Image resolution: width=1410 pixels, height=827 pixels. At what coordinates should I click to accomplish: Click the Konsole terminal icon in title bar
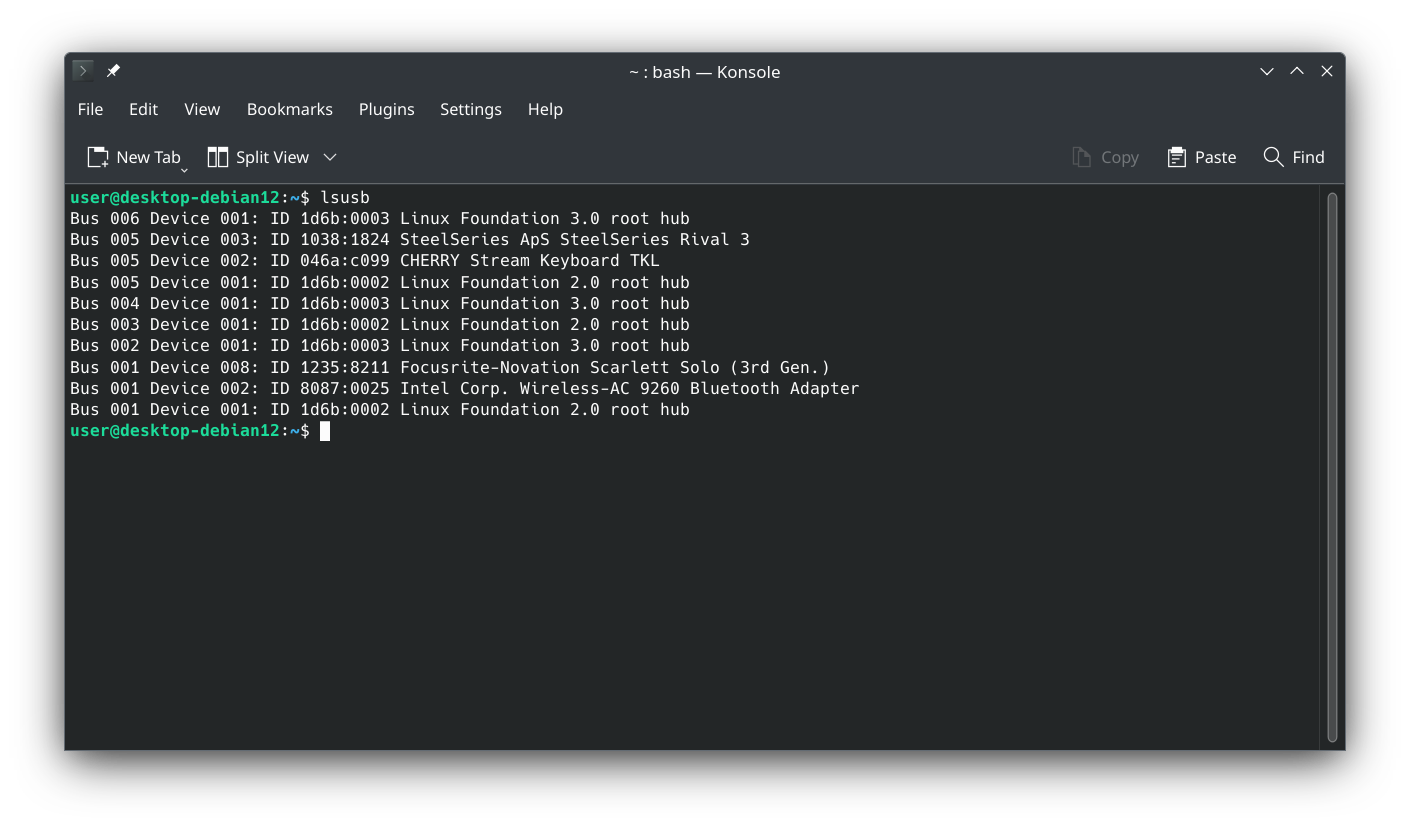coord(83,71)
